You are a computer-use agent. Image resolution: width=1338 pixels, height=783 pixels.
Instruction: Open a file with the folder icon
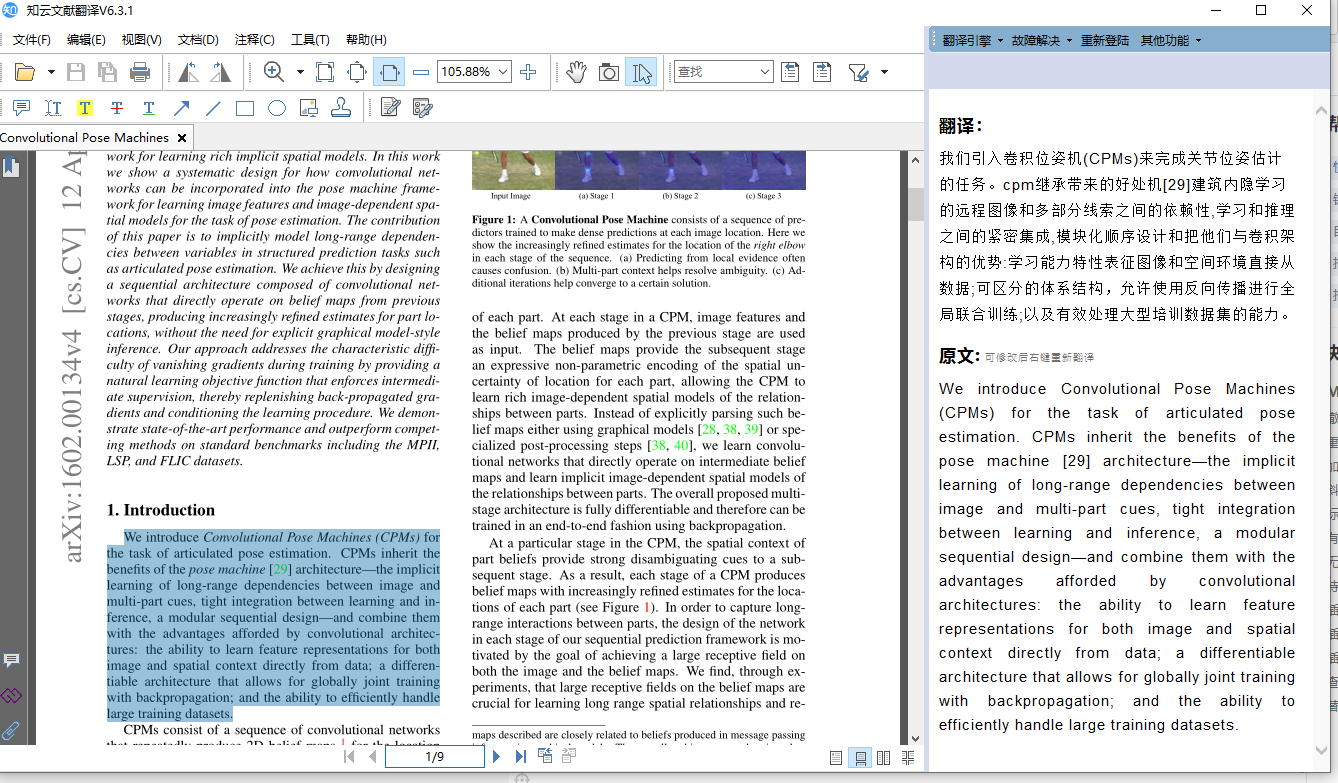pos(25,72)
